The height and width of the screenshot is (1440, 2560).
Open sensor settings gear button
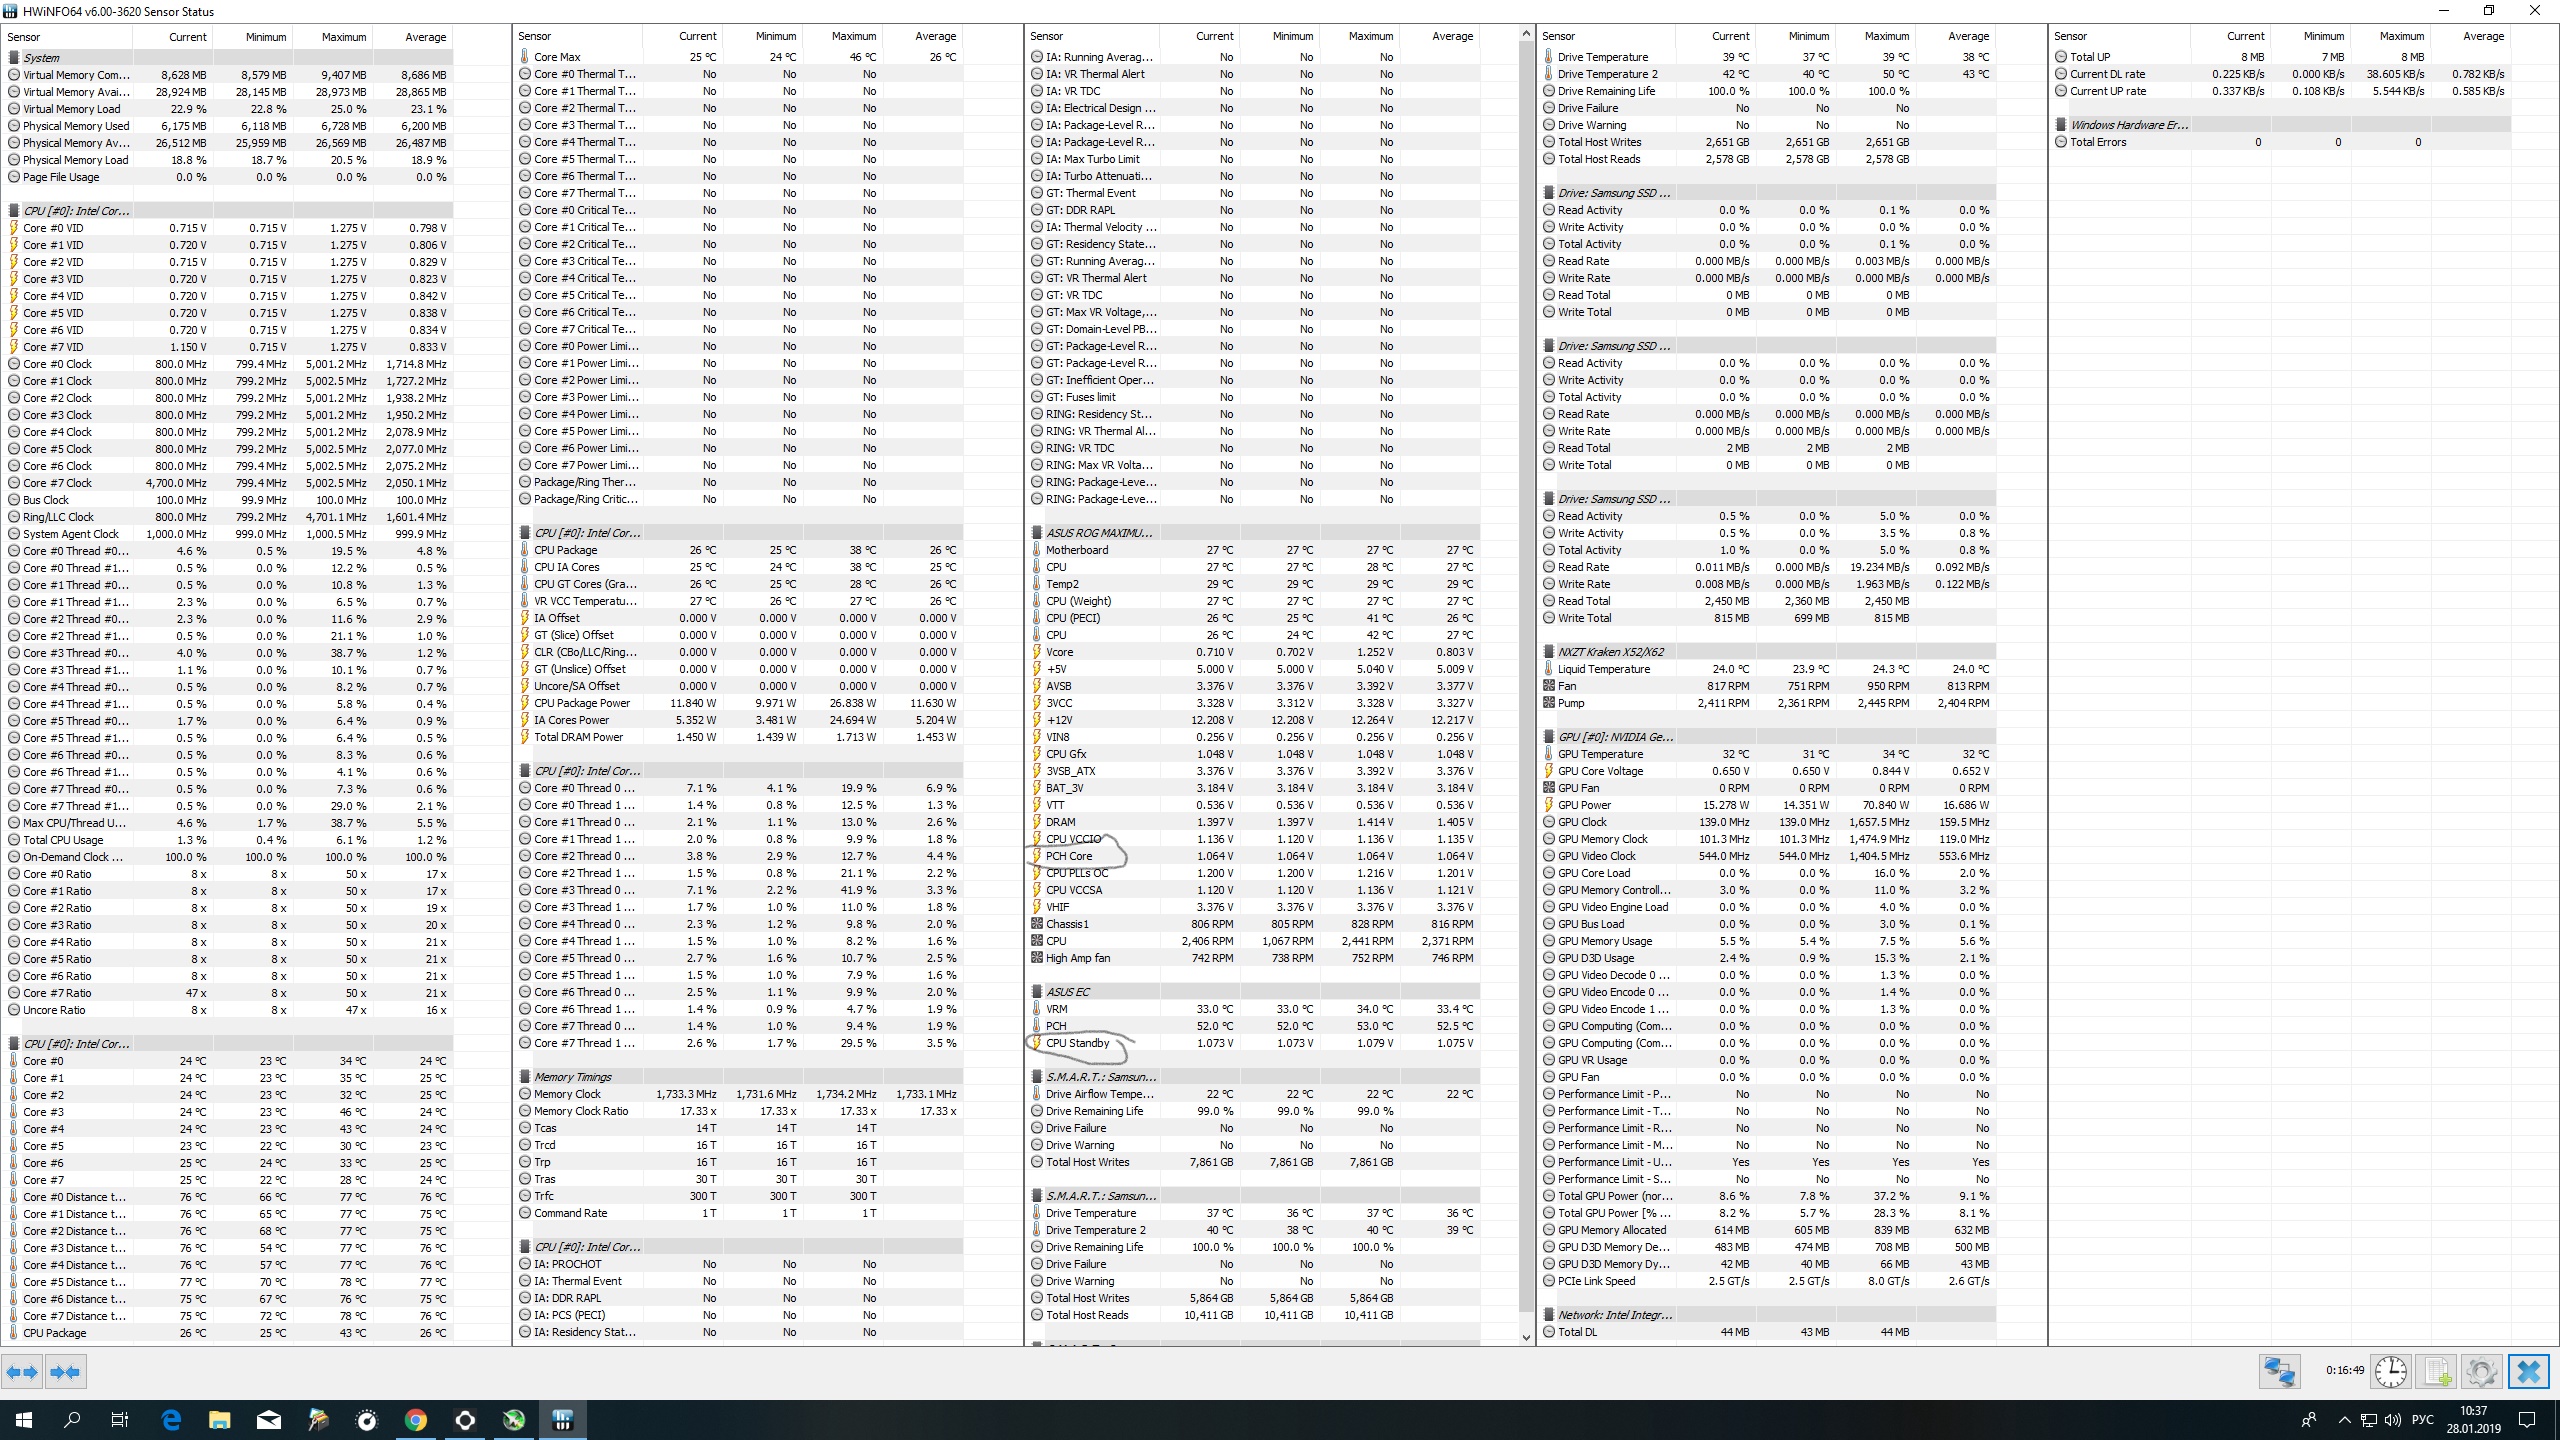[x=2482, y=1371]
